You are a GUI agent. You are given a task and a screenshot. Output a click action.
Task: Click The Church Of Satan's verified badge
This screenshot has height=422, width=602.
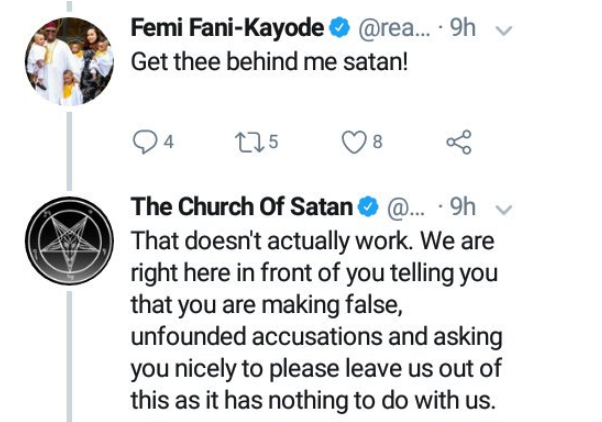tap(369, 209)
